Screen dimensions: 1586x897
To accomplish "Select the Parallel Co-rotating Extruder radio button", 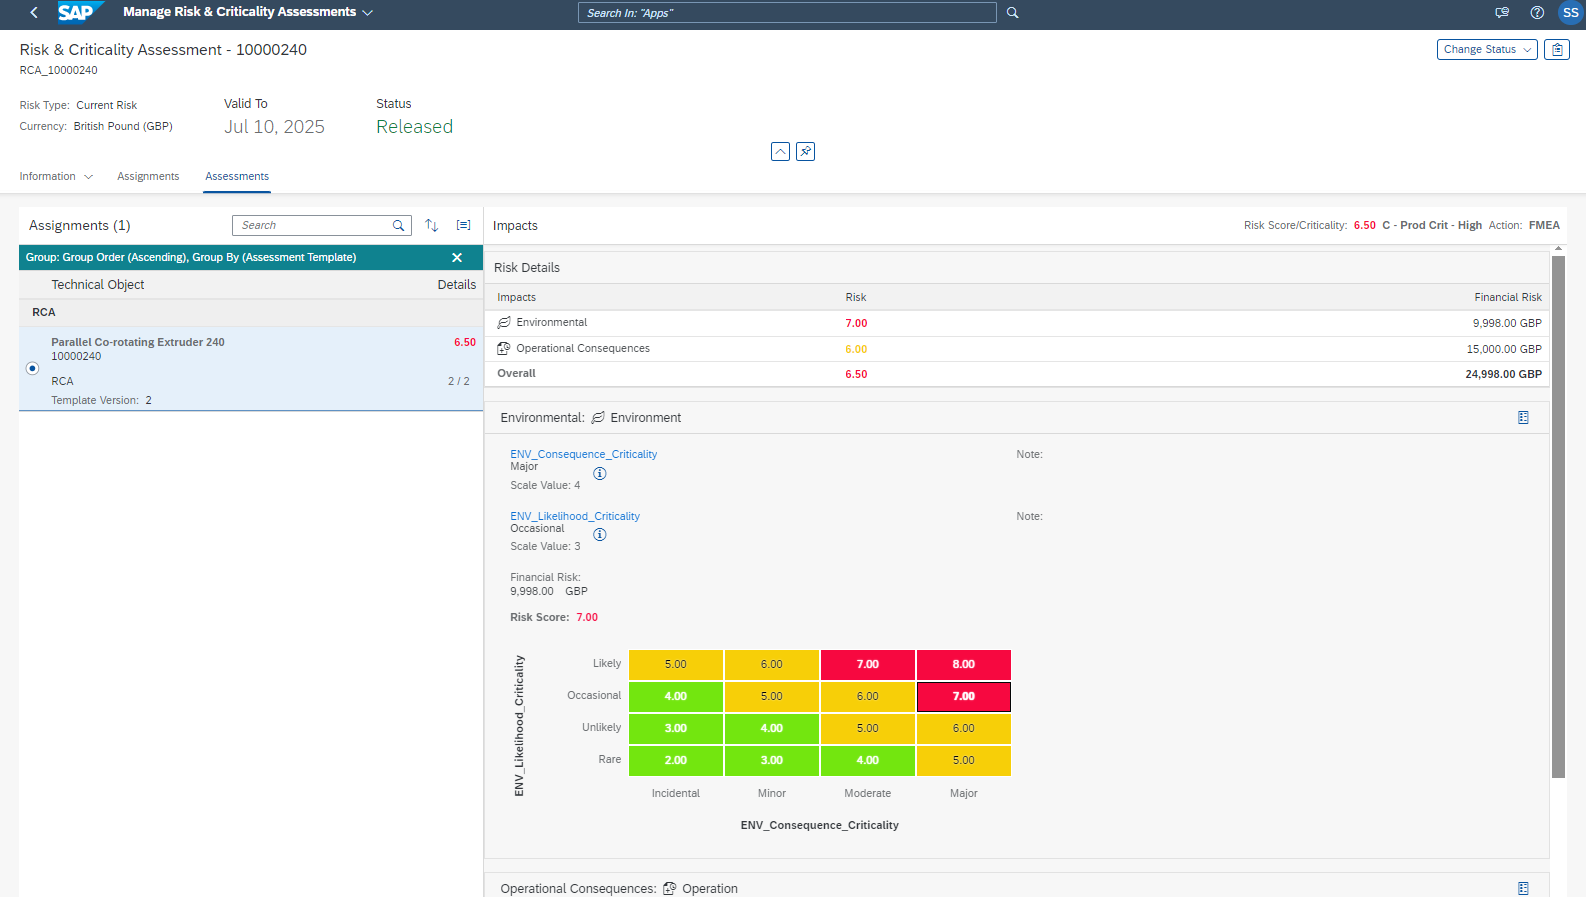I will point(32,368).
